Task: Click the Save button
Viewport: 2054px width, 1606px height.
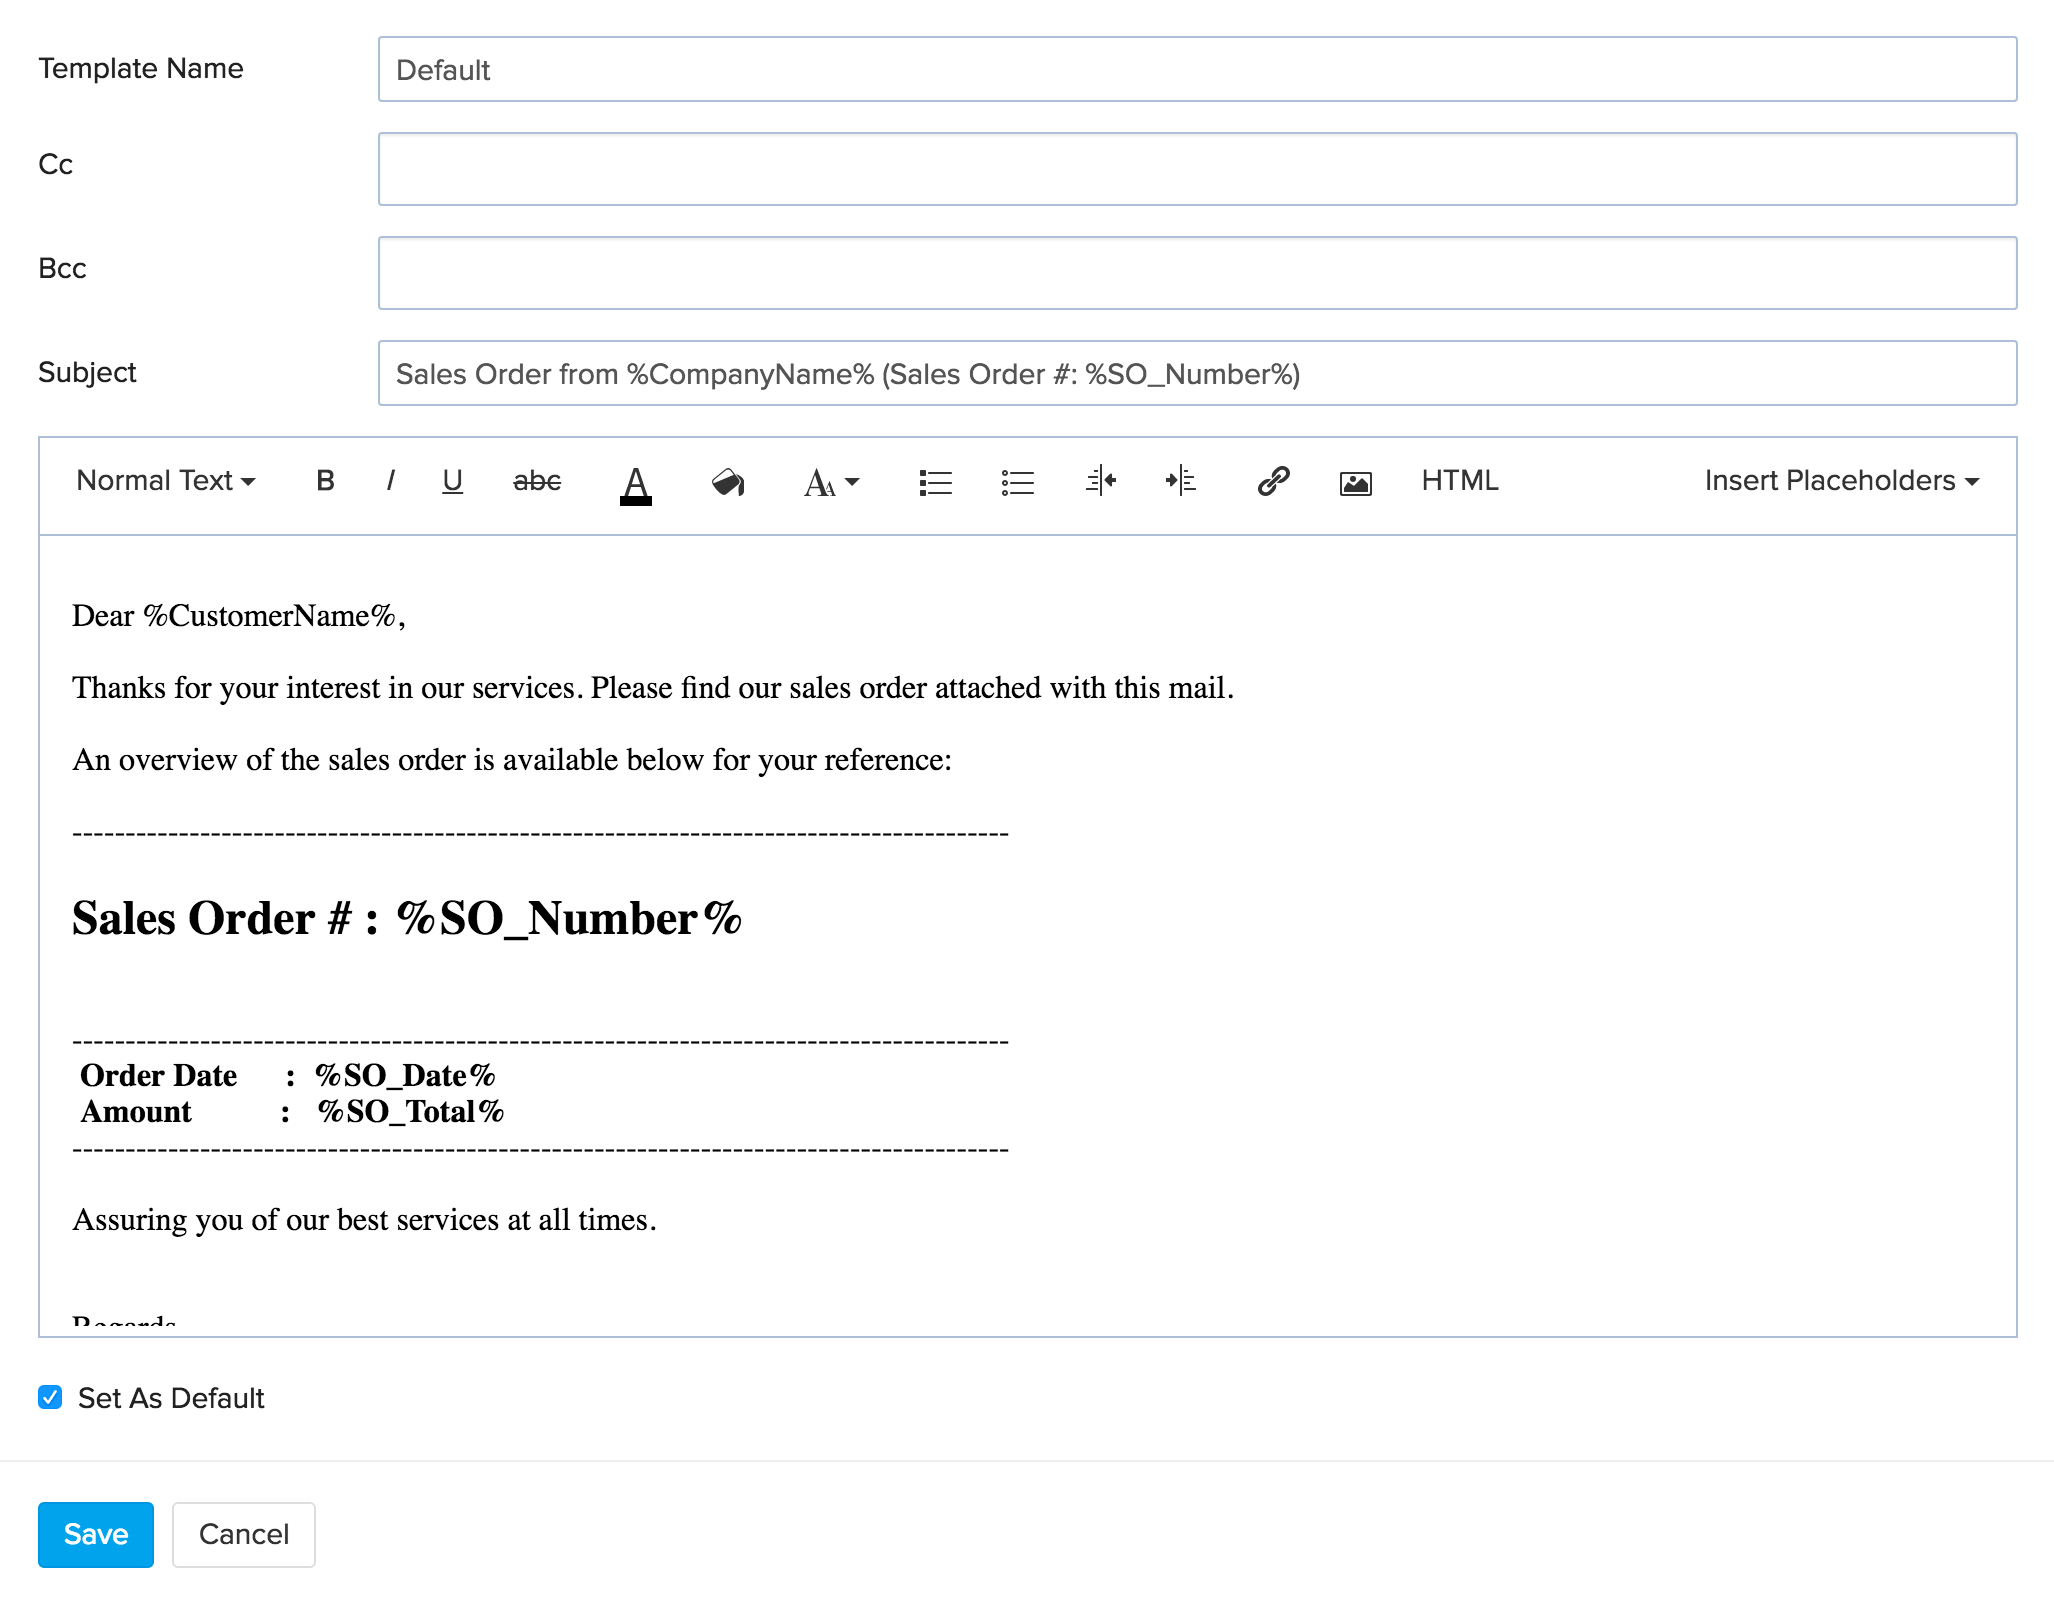Action: [93, 1534]
